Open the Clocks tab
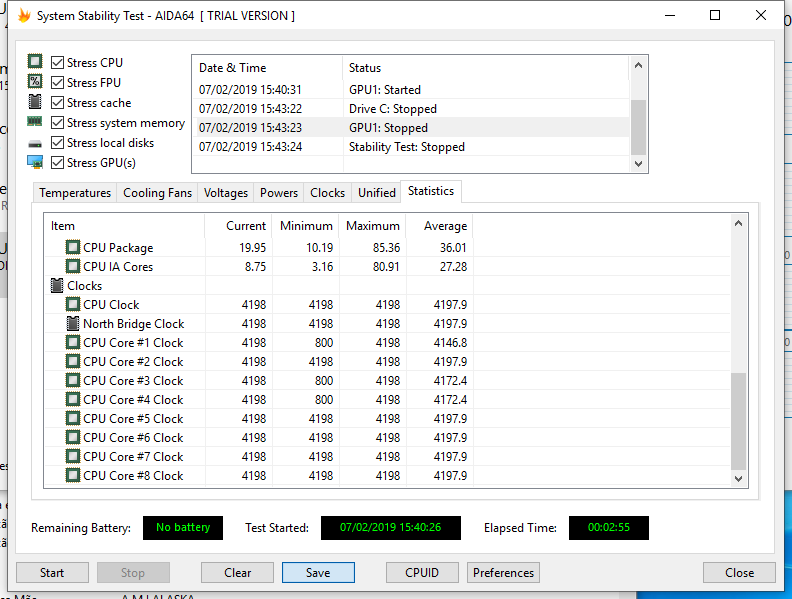Image resolution: width=792 pixels, height=599 pixels. pos(327,193)
